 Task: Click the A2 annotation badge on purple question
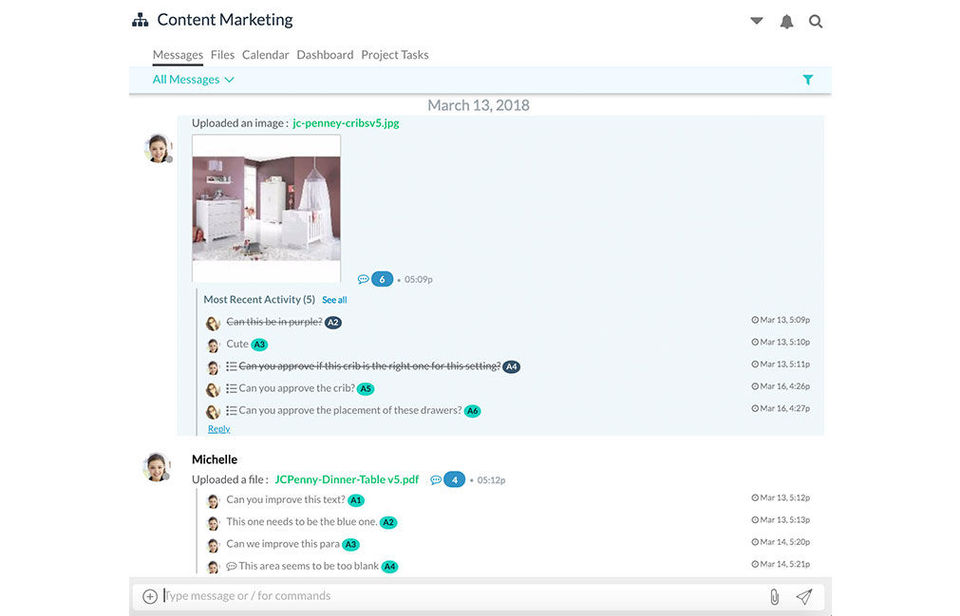[x=333, y=322]
